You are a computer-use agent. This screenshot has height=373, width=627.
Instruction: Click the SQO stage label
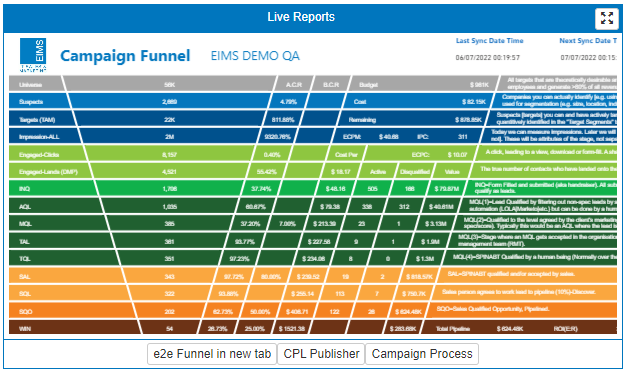click(25, 311)
